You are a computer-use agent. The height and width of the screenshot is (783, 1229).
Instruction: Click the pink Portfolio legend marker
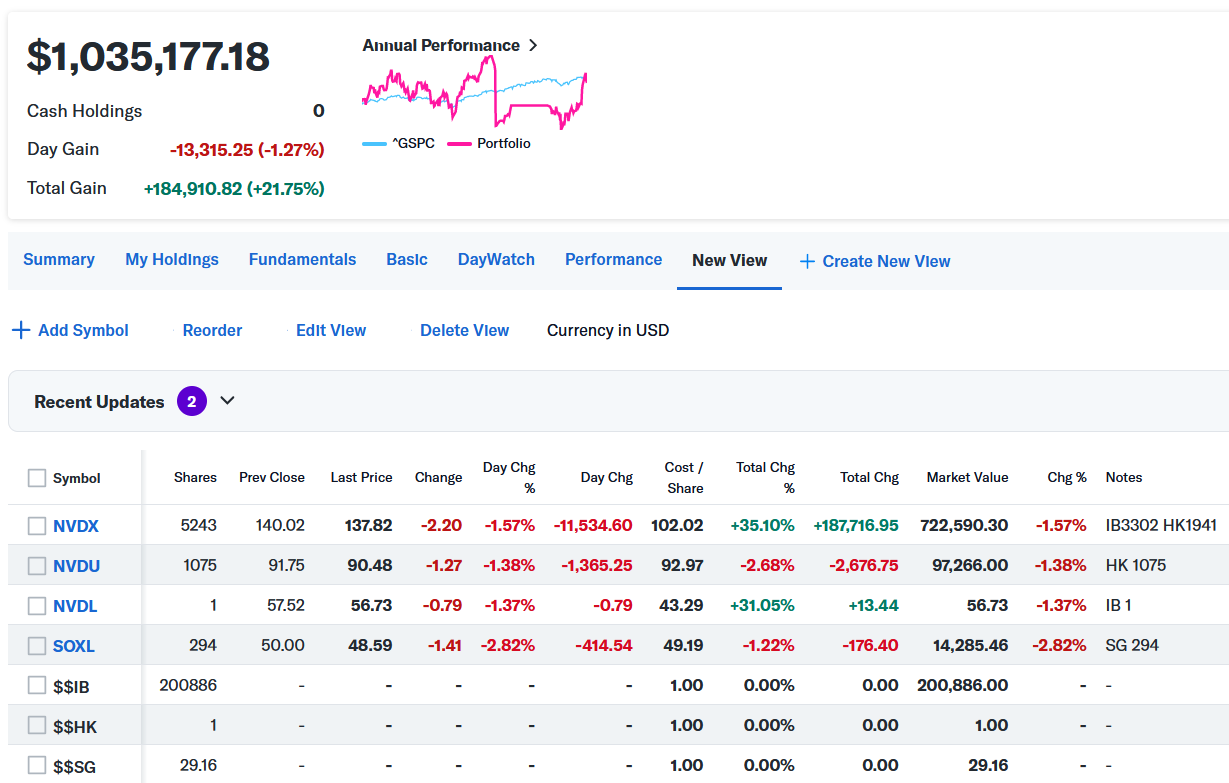459,144
